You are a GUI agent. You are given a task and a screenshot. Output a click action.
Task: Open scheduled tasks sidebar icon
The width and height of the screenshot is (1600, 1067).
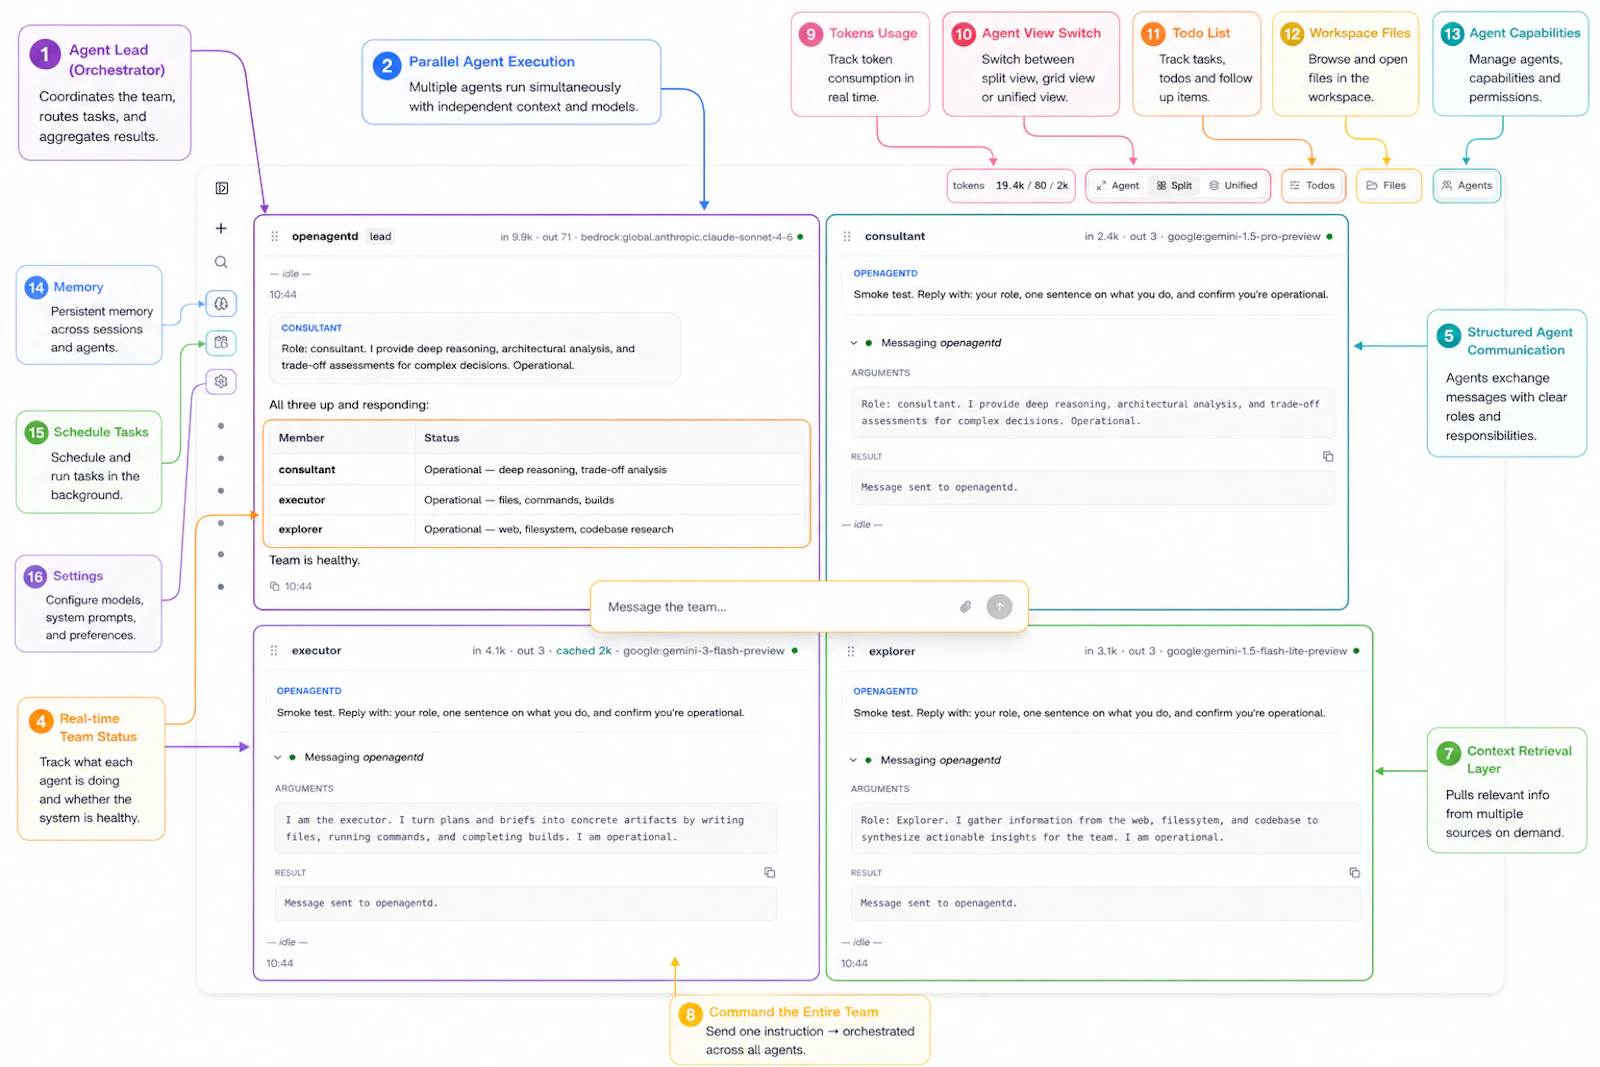221,342
